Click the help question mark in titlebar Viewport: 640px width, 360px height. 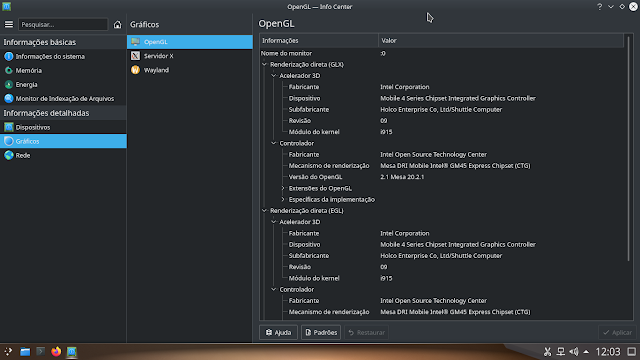pos(599,7)
